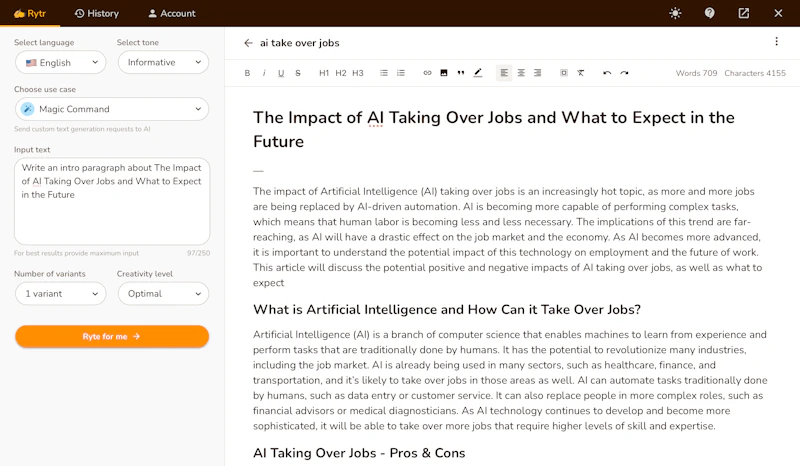Switch theme with the sun icon
This screenshot has width=800, height=466.
click(x=675, y=13)
